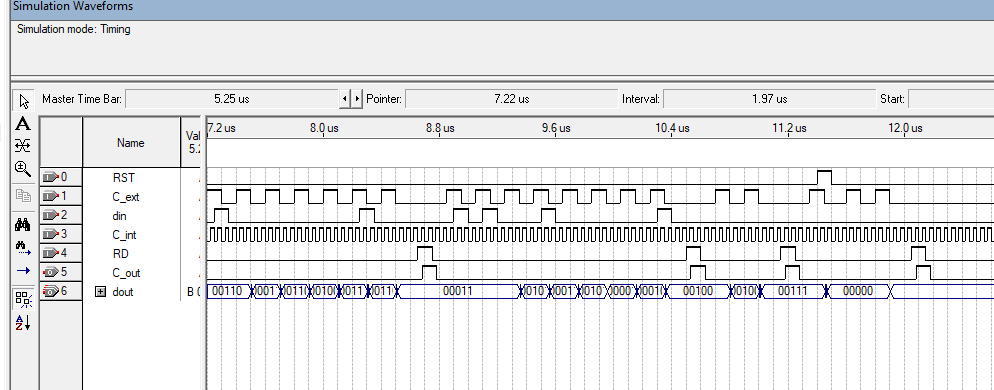The image size is (994, 390).
Task: Select the dout bus segment 00011
Action: tap(458, 292)
